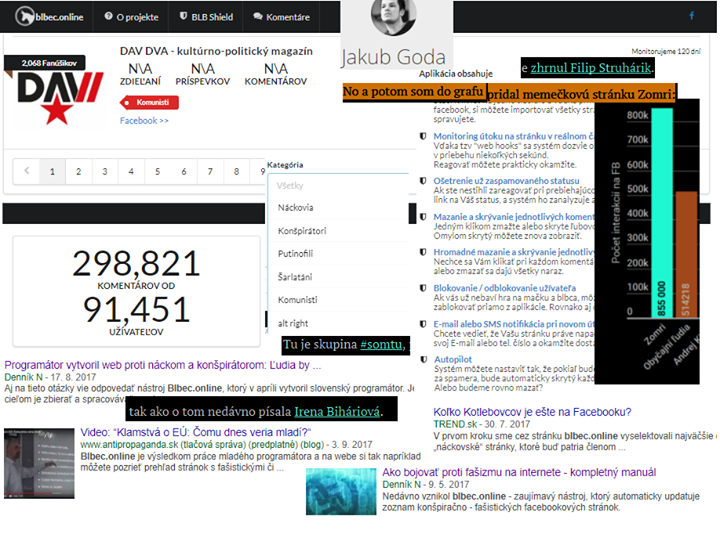Click shield icon beside Blokovanie / odblokovanie
This screenshot has width=720, height=534.
[x=423, y=288]
